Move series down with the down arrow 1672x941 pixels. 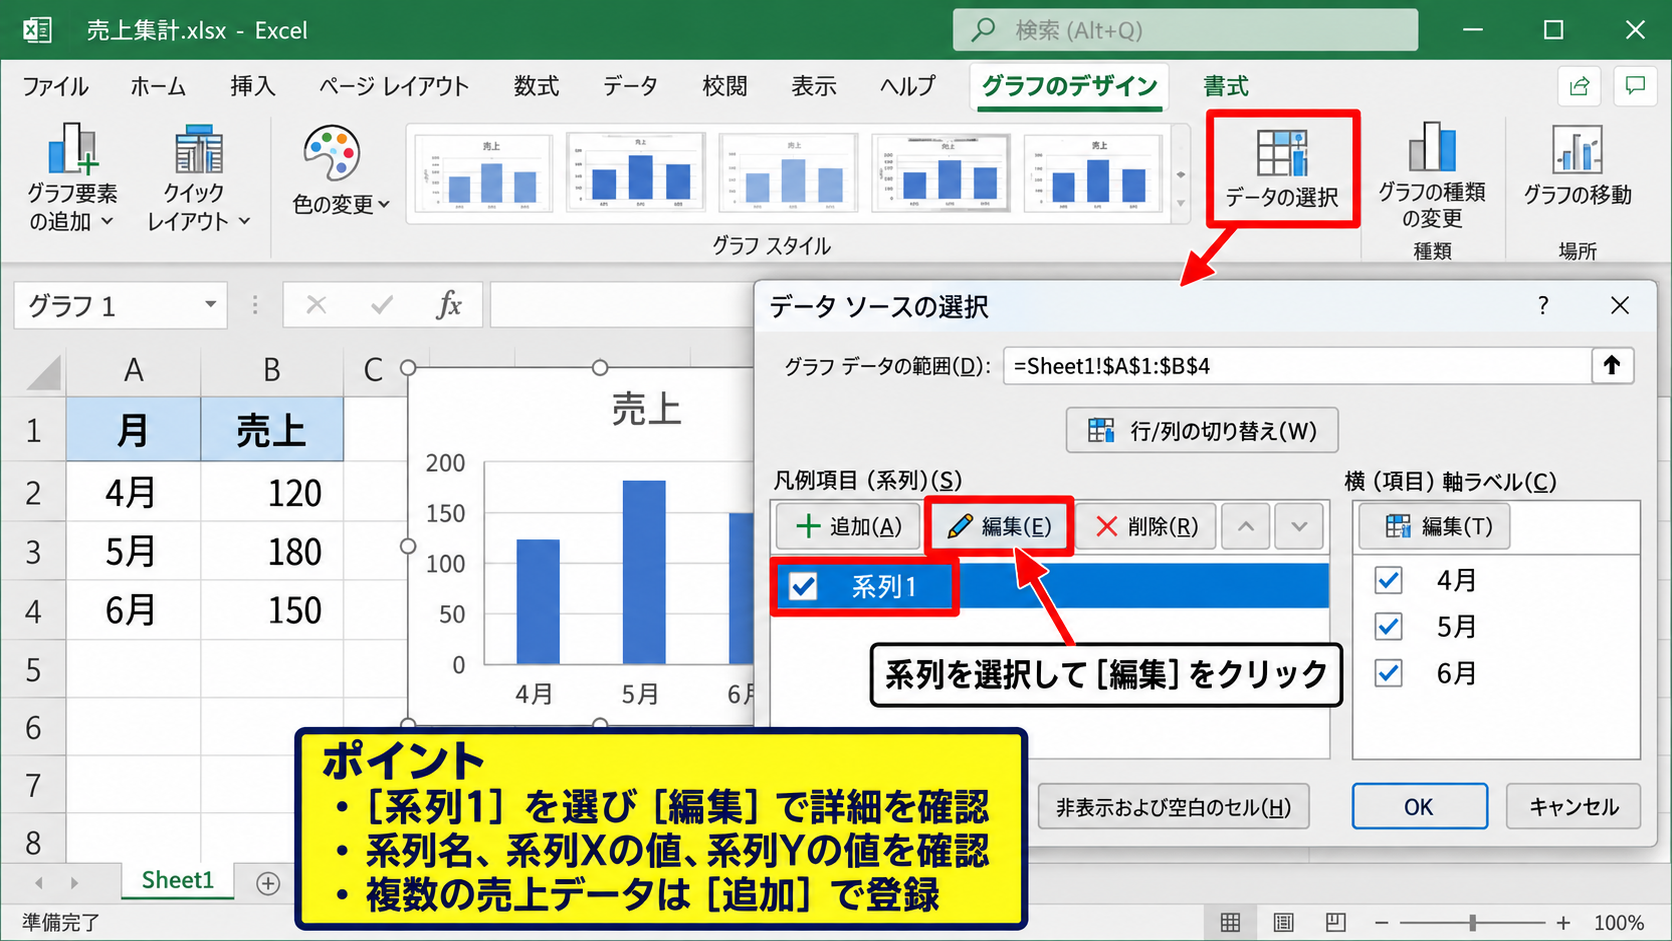(x=1299, y=526)
